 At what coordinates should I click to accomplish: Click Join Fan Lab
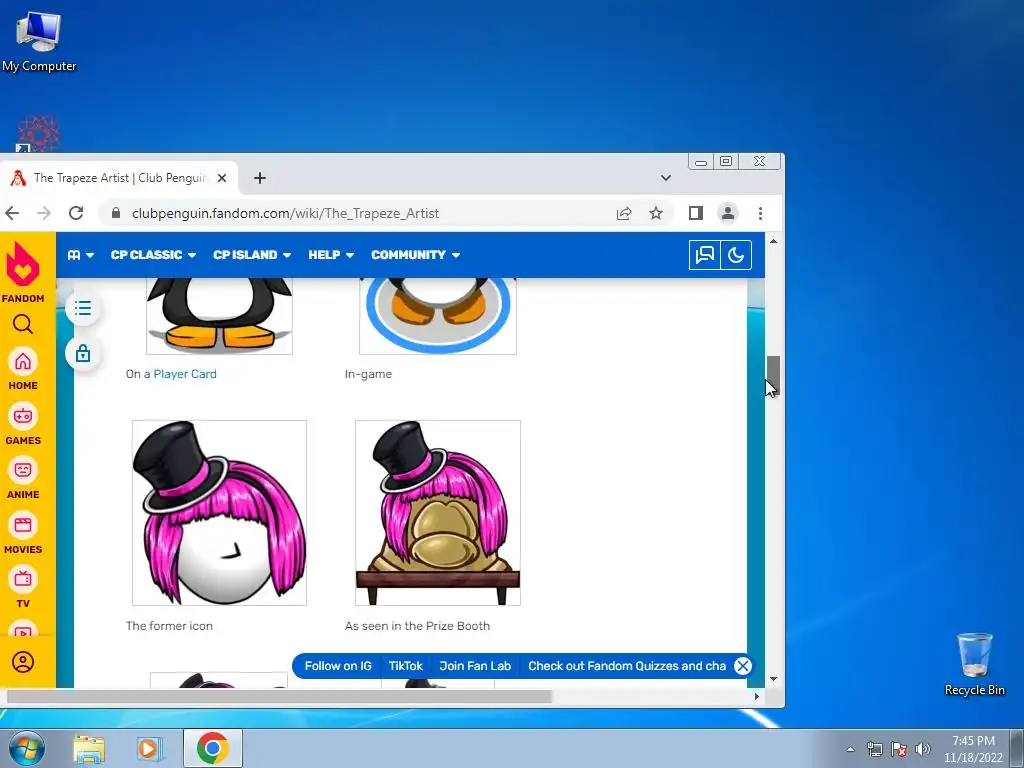pyautogui.click(x=475, y=665)
